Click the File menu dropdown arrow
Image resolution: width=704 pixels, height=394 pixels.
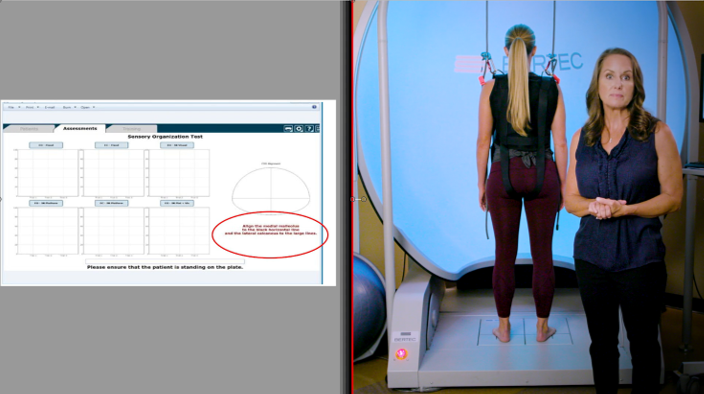(19, 107)
